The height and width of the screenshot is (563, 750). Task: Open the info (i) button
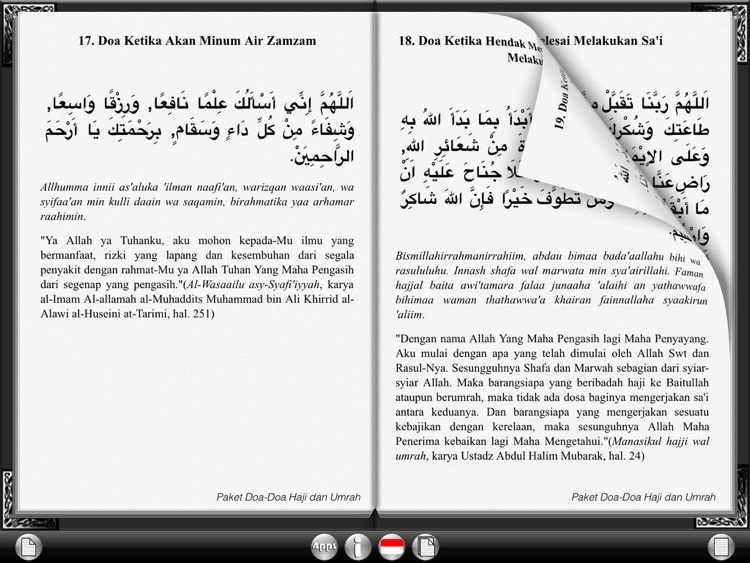(358, 546)
